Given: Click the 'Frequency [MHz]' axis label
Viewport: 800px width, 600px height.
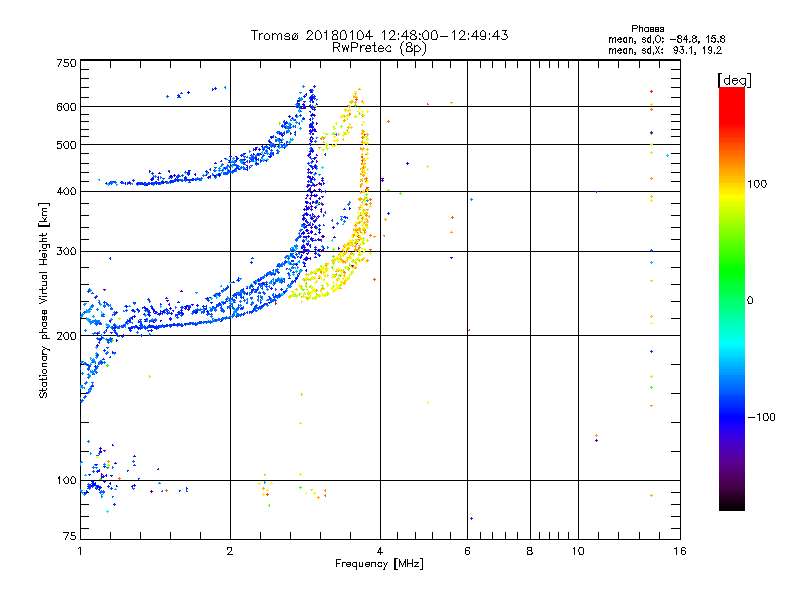Looking at the screenshot, I should [379, 564].
